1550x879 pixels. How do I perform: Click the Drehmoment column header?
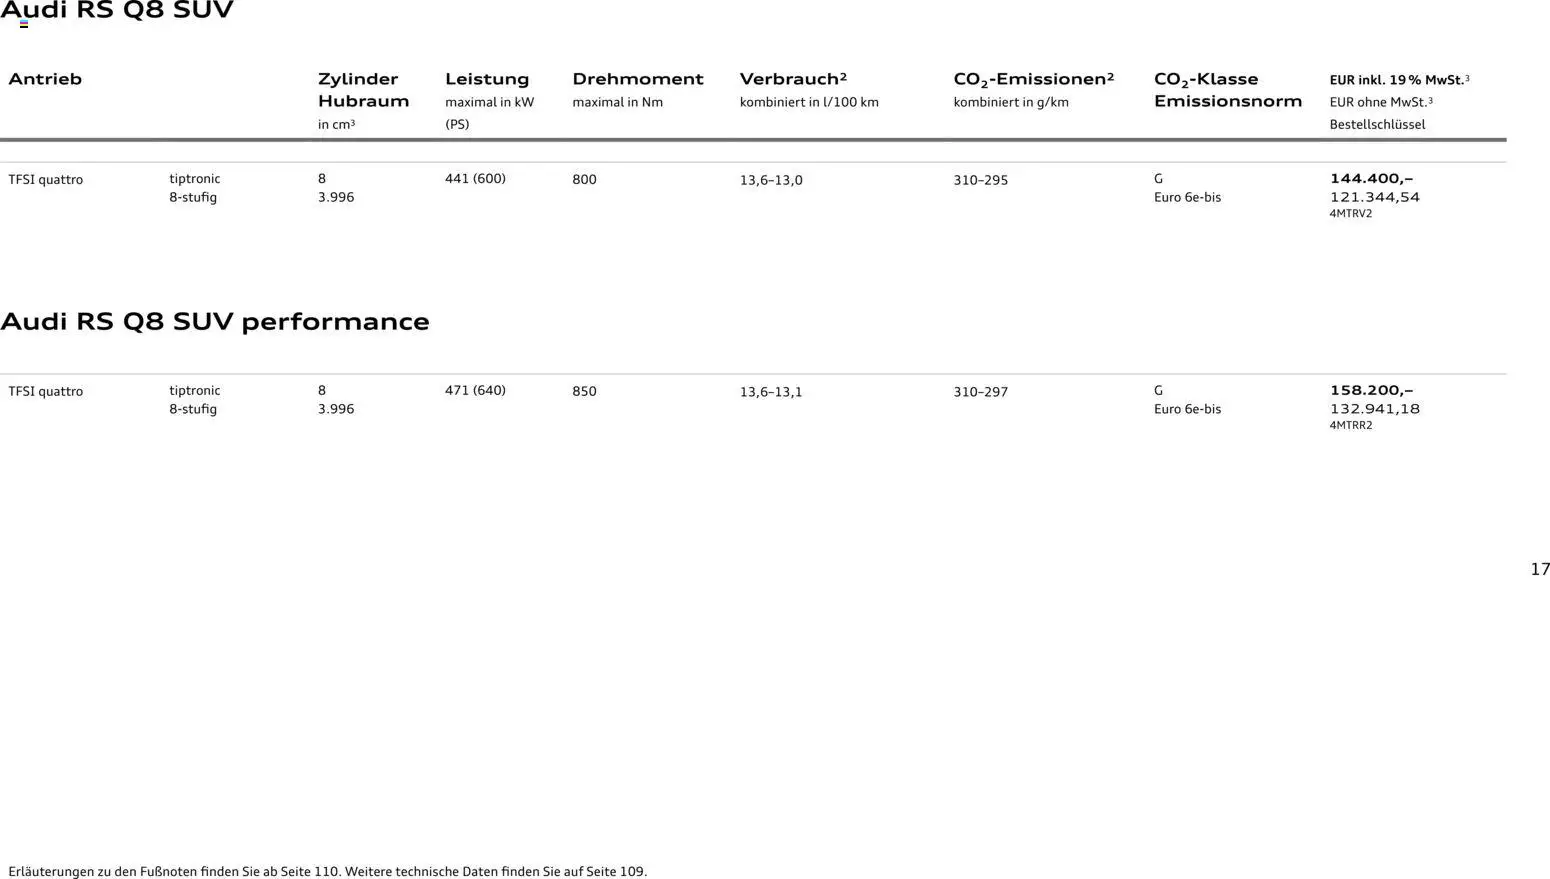(637, 79)
